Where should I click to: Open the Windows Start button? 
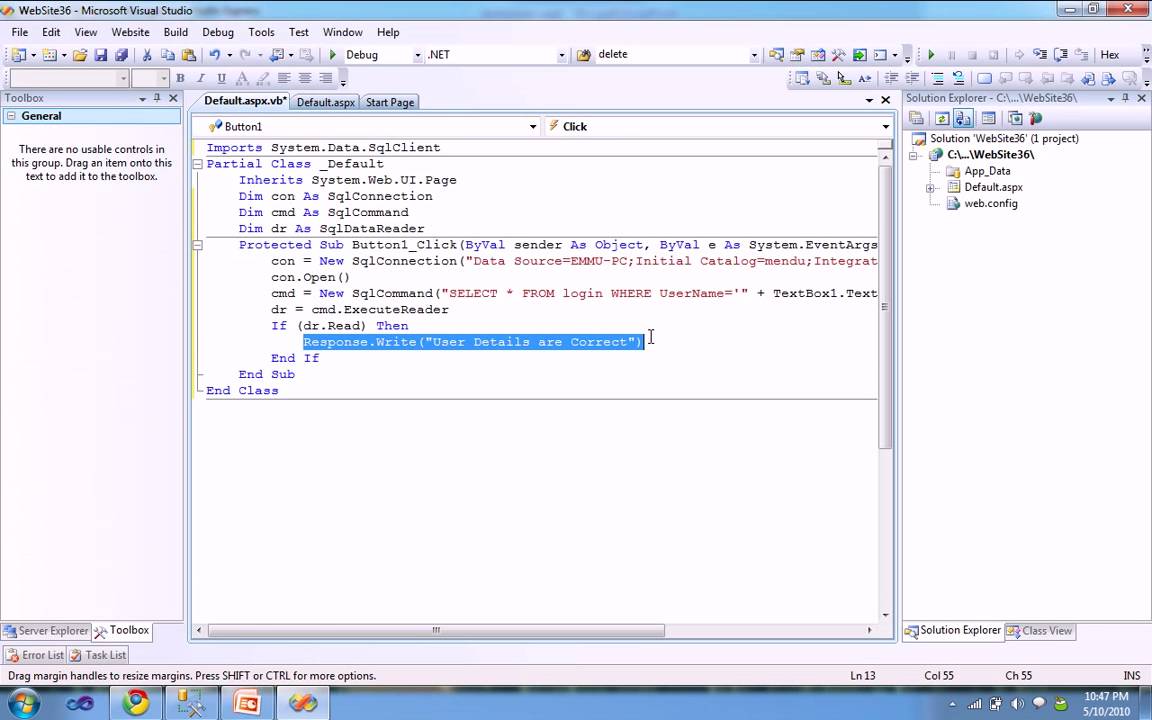tap(23, 703)
